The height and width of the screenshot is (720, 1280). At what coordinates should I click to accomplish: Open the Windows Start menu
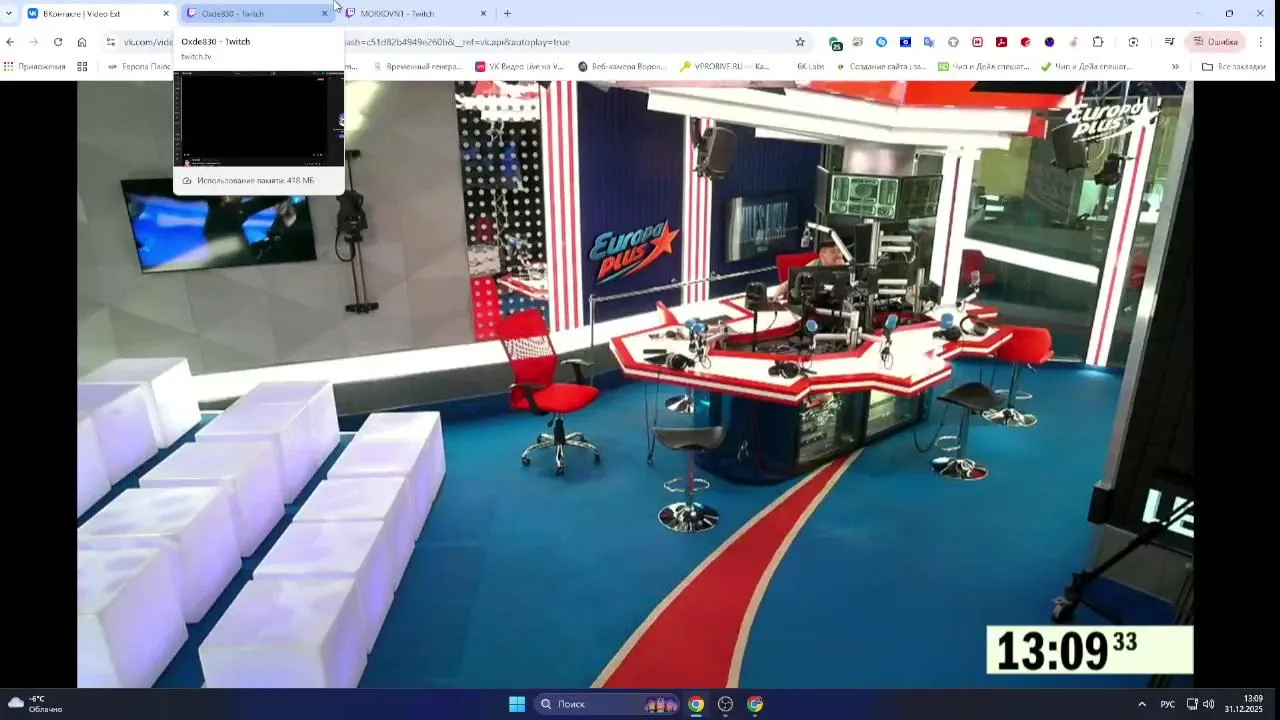pos(517,704)
